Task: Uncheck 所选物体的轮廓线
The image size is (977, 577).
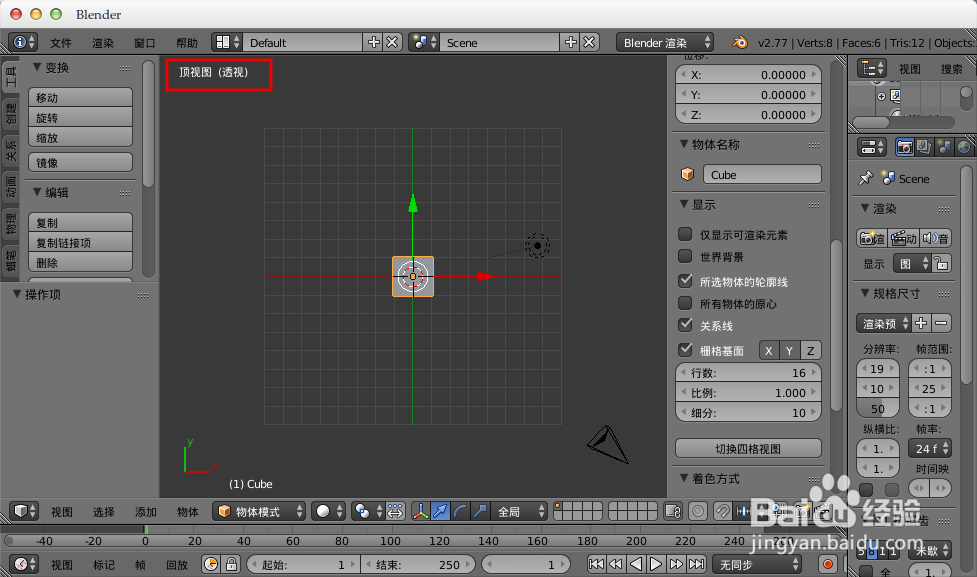Action: (685, 281)
